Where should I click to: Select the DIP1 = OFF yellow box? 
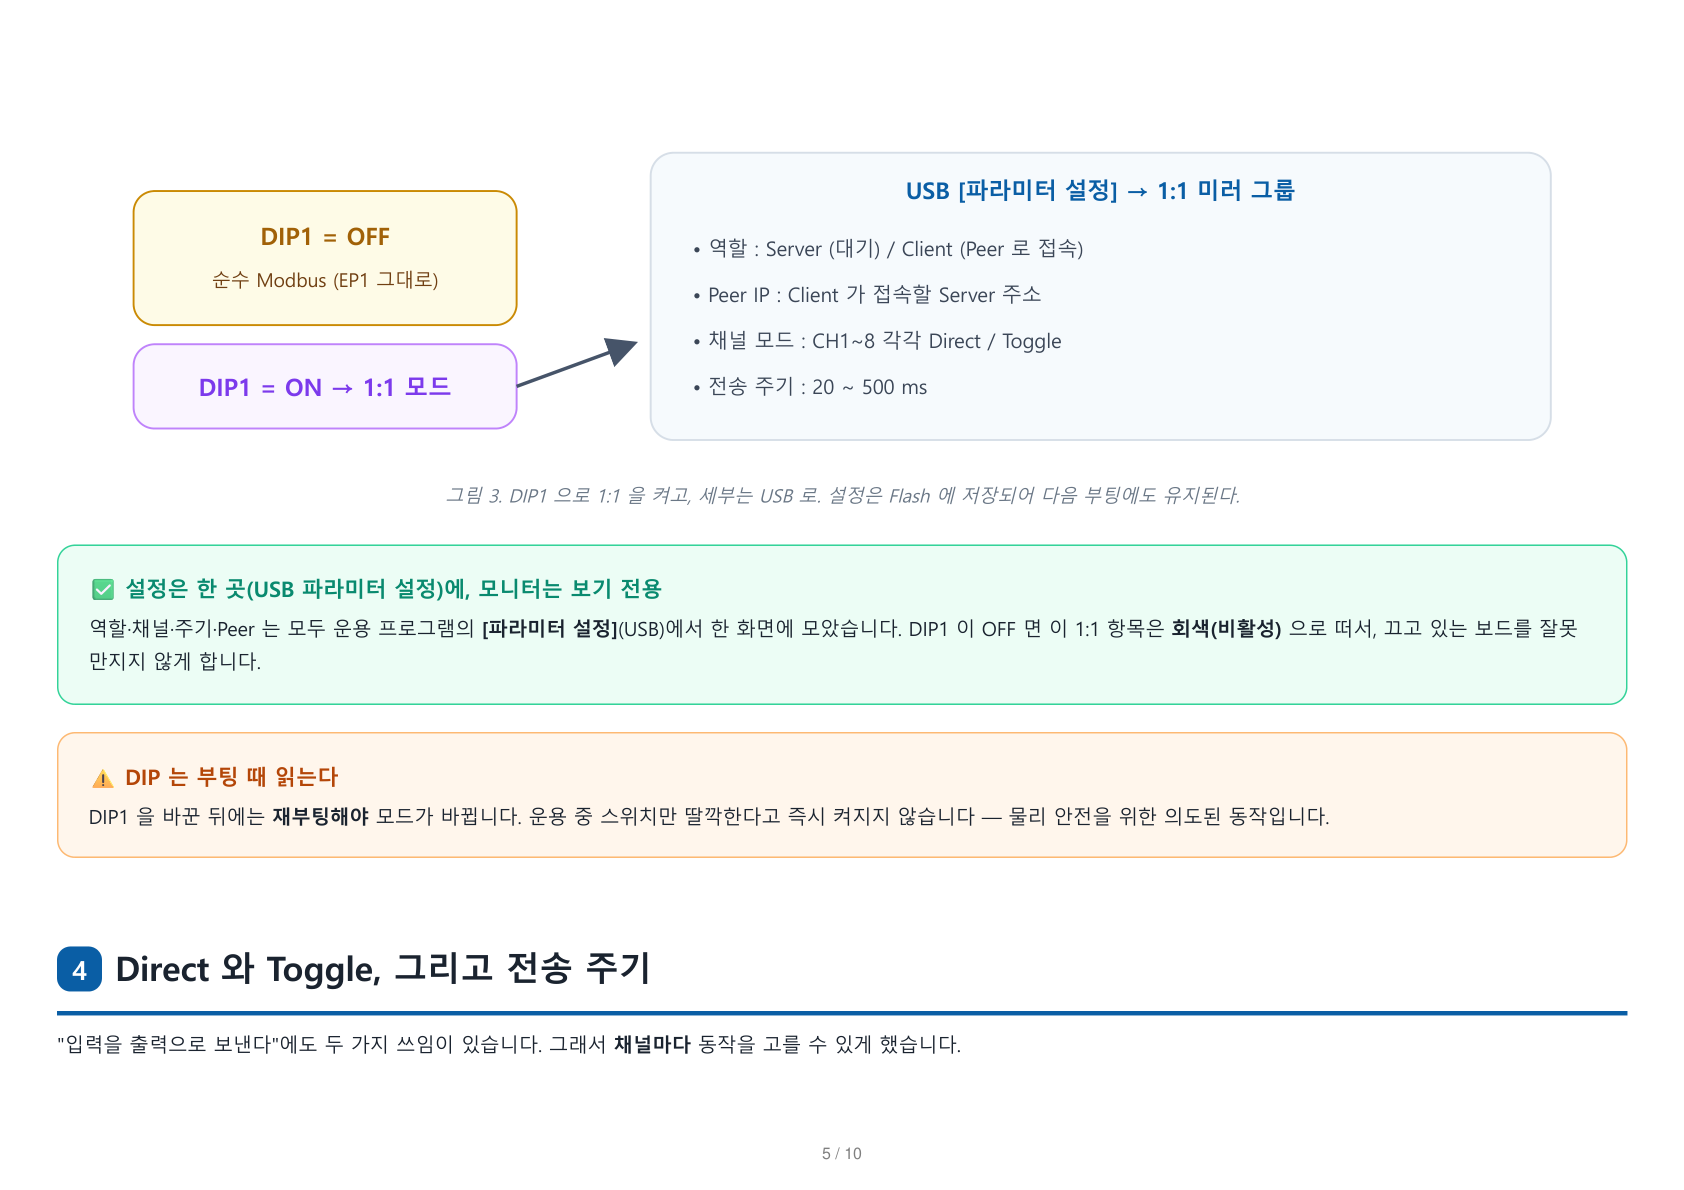coord(325,258)
